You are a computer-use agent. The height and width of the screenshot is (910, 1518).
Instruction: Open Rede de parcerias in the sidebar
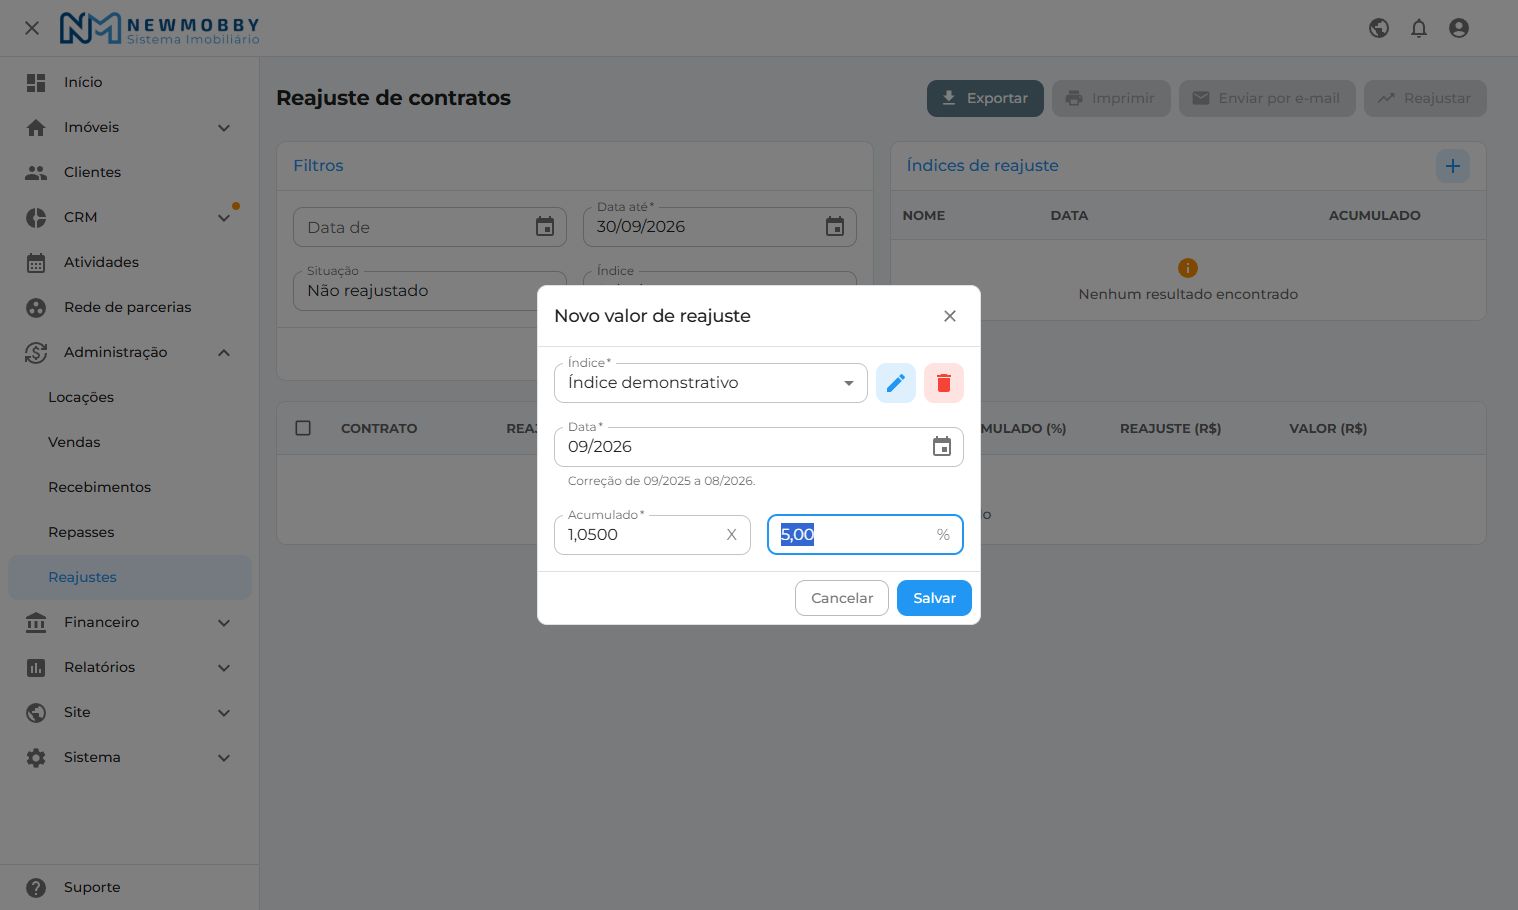click(x=130, y=307)
